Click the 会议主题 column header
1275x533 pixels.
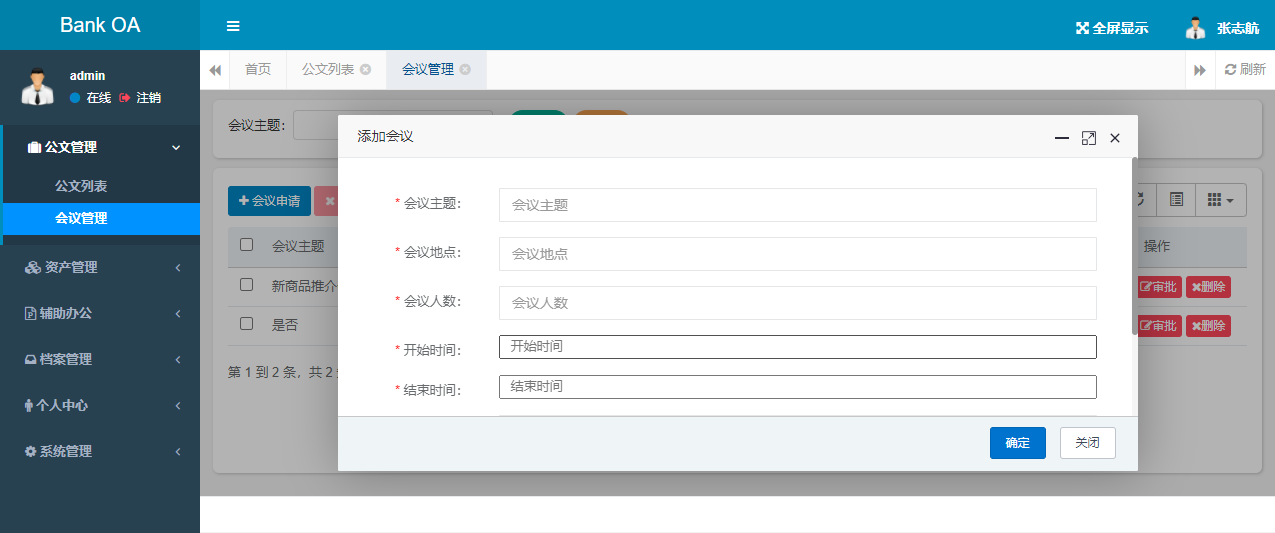(x=298, y=246)
